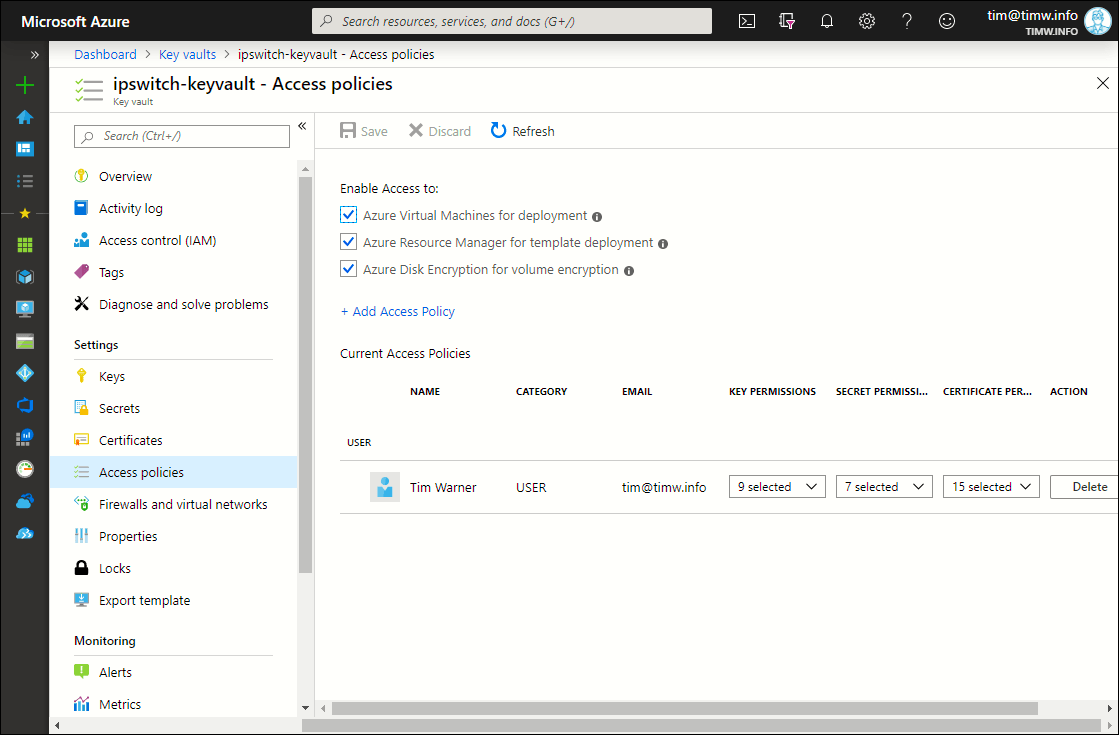Uncheck Azure Virtual Machines for deployment
Viewport: 1119px width, 735px height.
tap(349, 215)
